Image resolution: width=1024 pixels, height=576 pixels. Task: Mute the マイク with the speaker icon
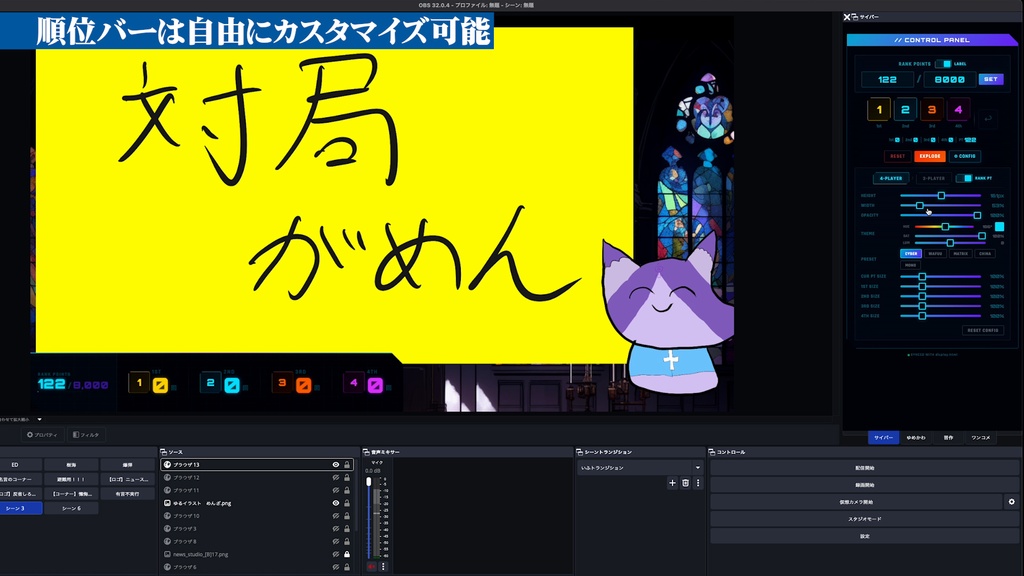(x=371, y=565)
